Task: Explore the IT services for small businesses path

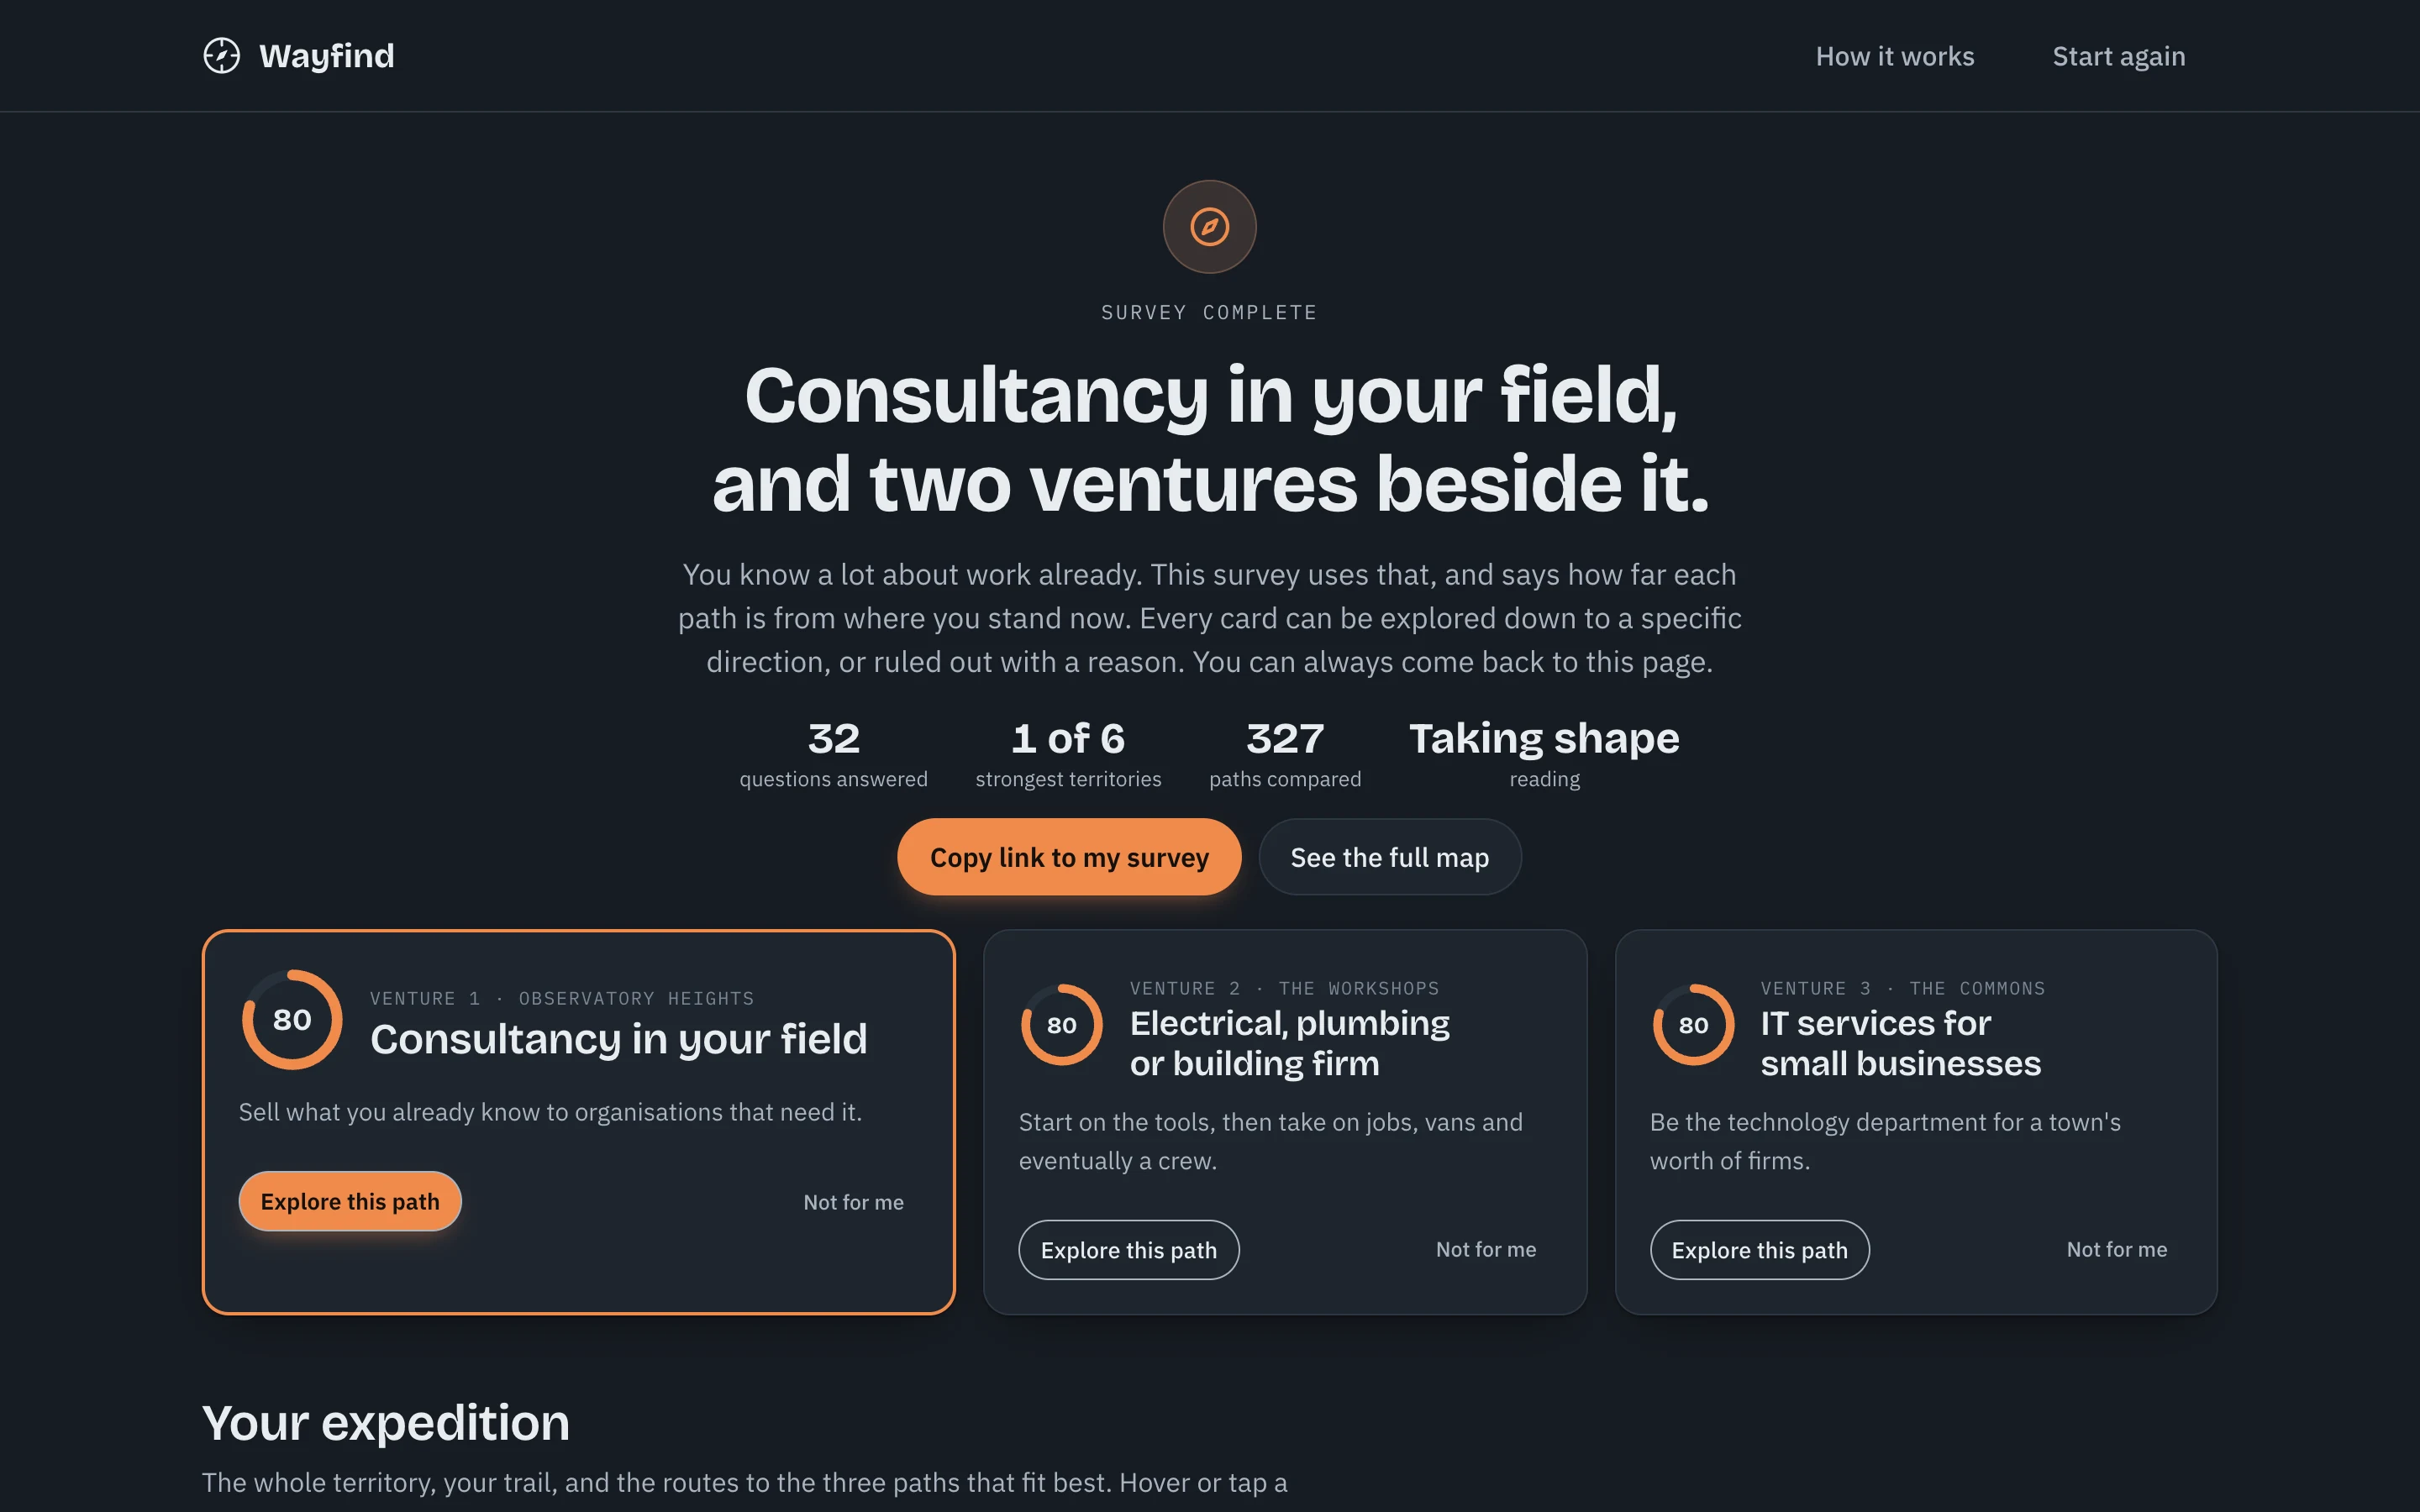Action: coord(1759,1250)
